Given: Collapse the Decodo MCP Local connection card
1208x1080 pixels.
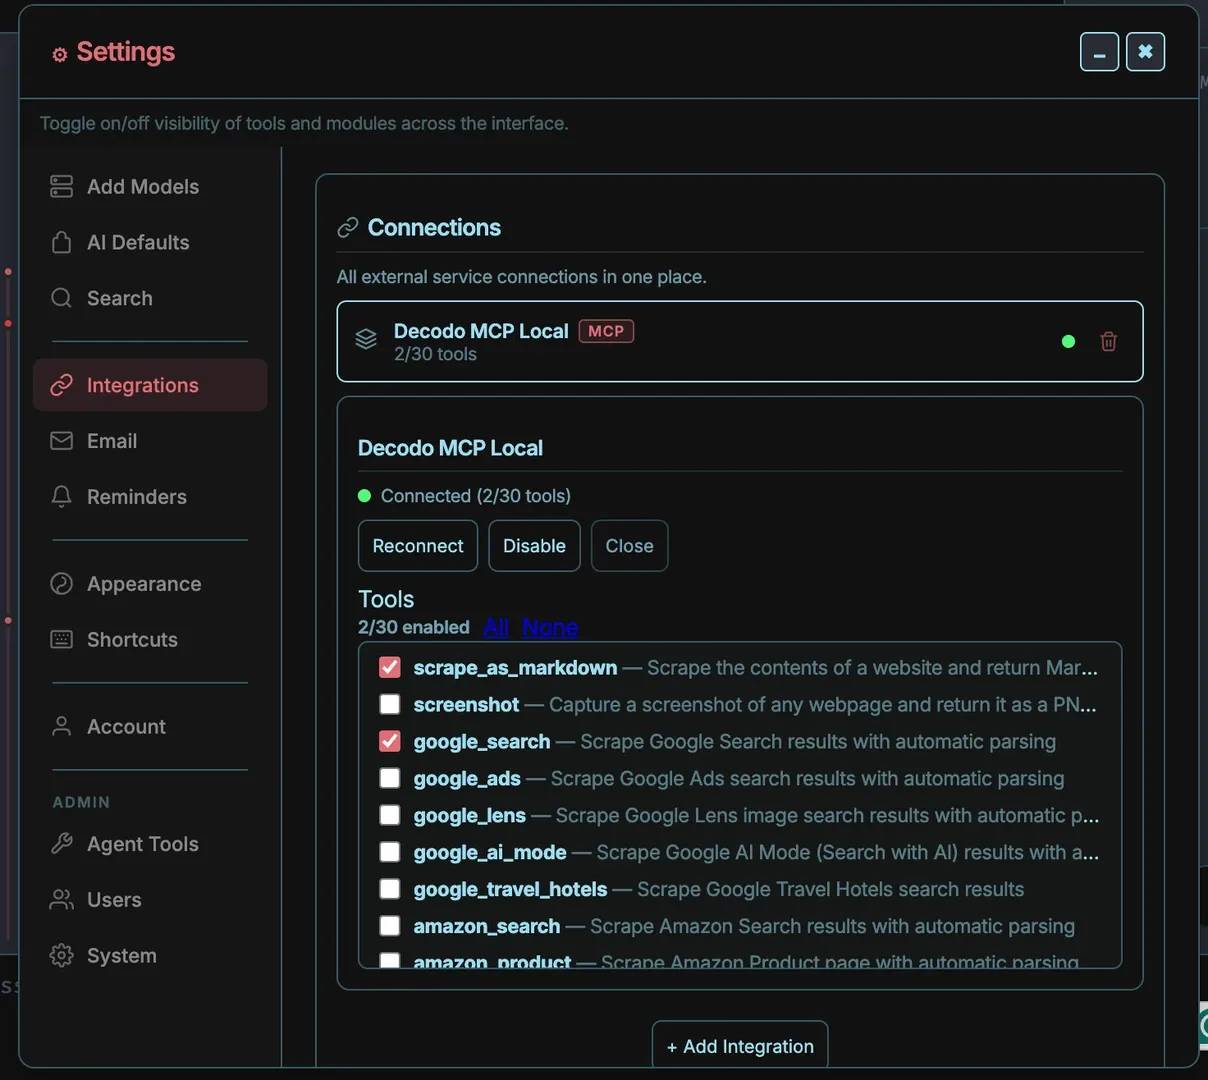Looking at the screenshot, I should pyautogui.click(x=740, y=341).
